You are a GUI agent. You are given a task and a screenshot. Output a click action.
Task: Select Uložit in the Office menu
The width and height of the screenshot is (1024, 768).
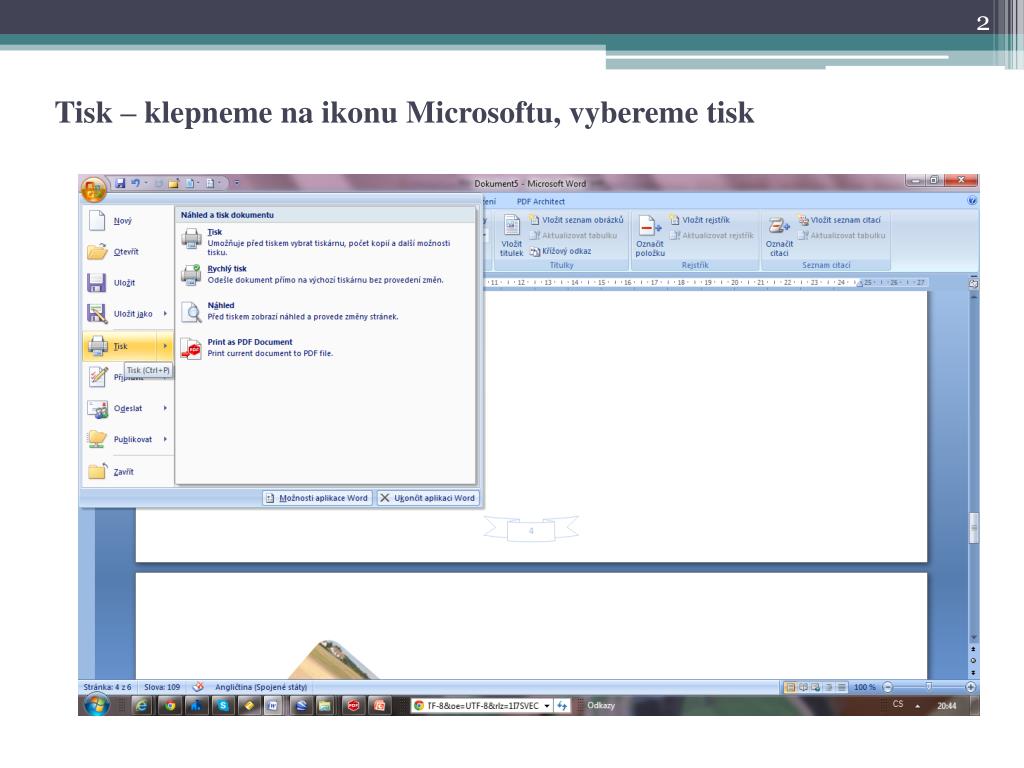[x=127, y=283]
